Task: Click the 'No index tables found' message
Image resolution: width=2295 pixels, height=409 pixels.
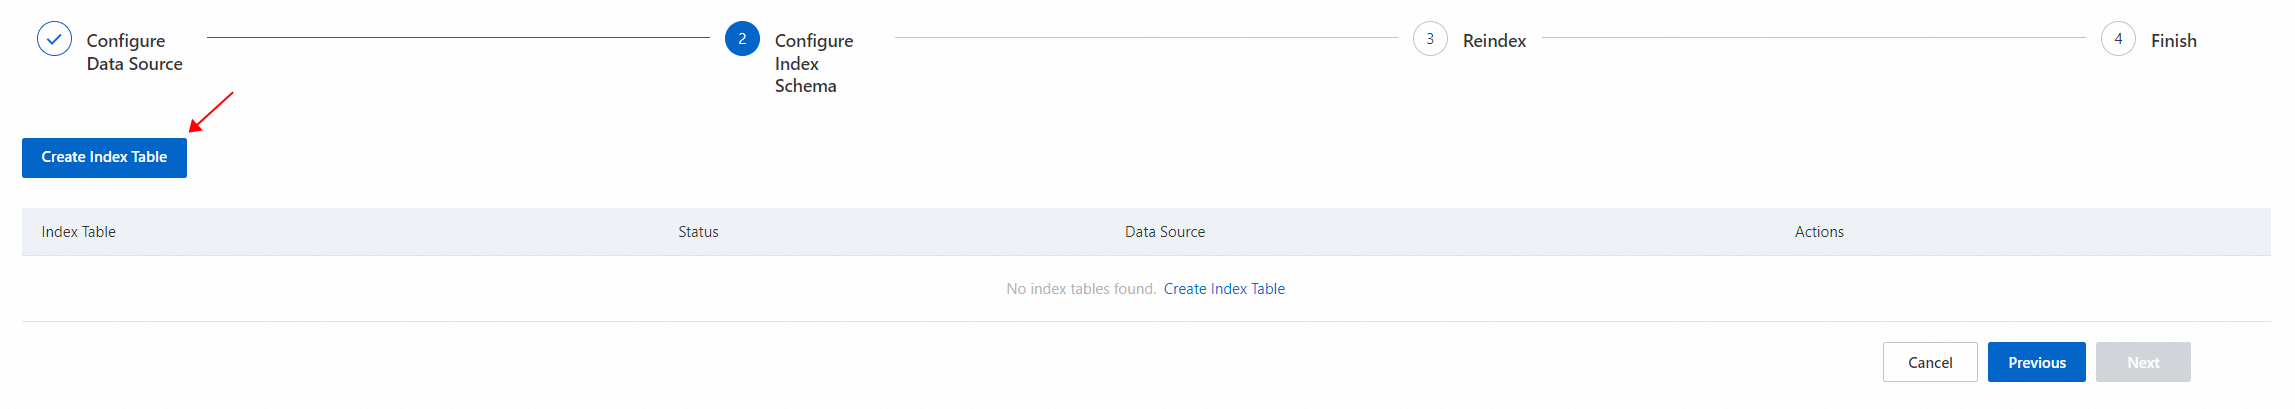Action: pos(1080,289)
